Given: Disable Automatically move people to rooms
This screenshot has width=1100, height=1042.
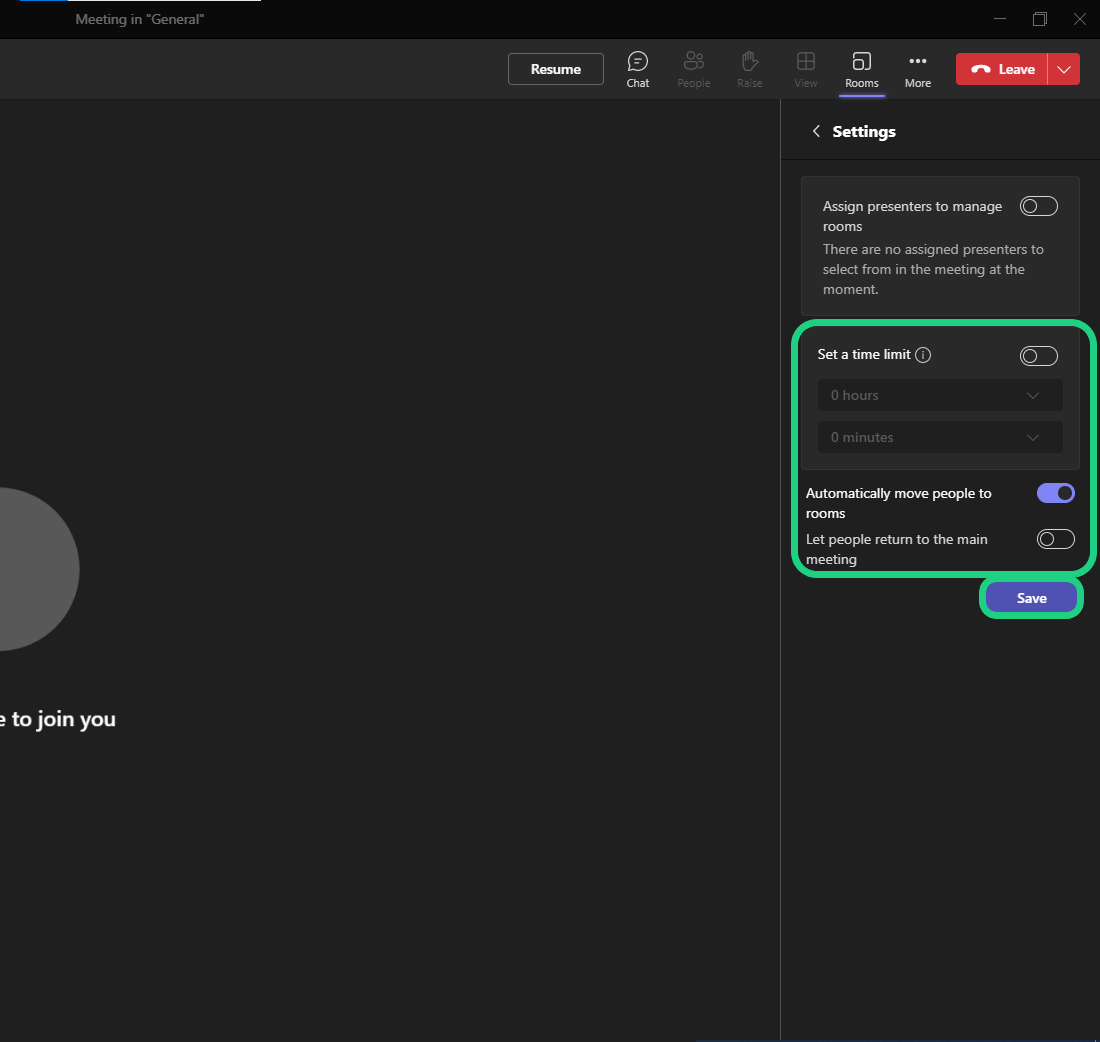Looking at the screenshot, I should click(1055, 493).
